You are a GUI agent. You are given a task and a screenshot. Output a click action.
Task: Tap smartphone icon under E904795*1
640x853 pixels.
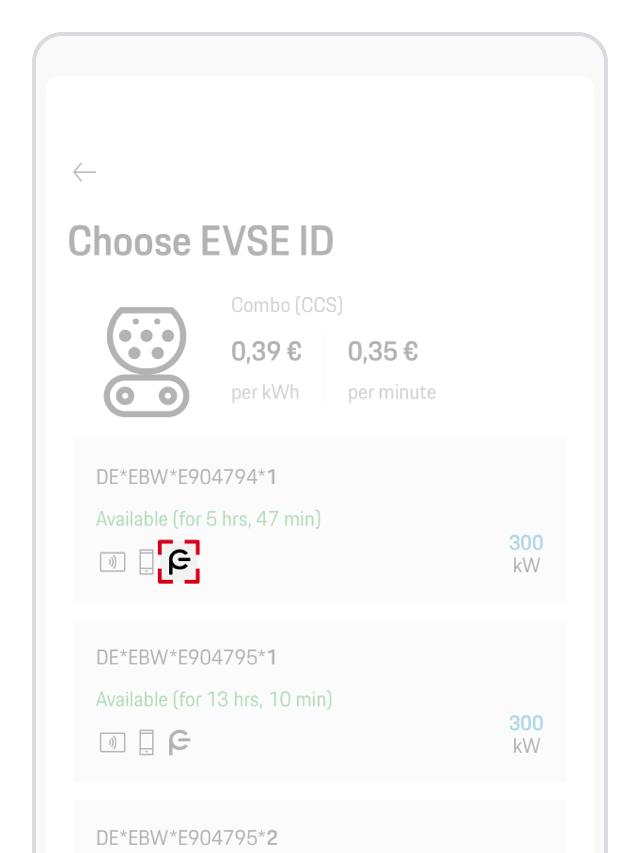146,742
